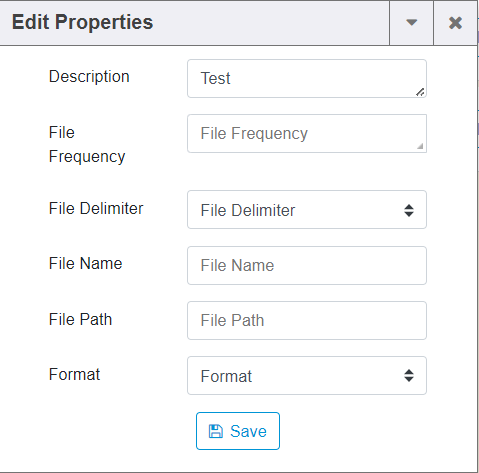Screen dimensions: 479x473
Task: Click the Description label
Action: (x=89, y=77)
